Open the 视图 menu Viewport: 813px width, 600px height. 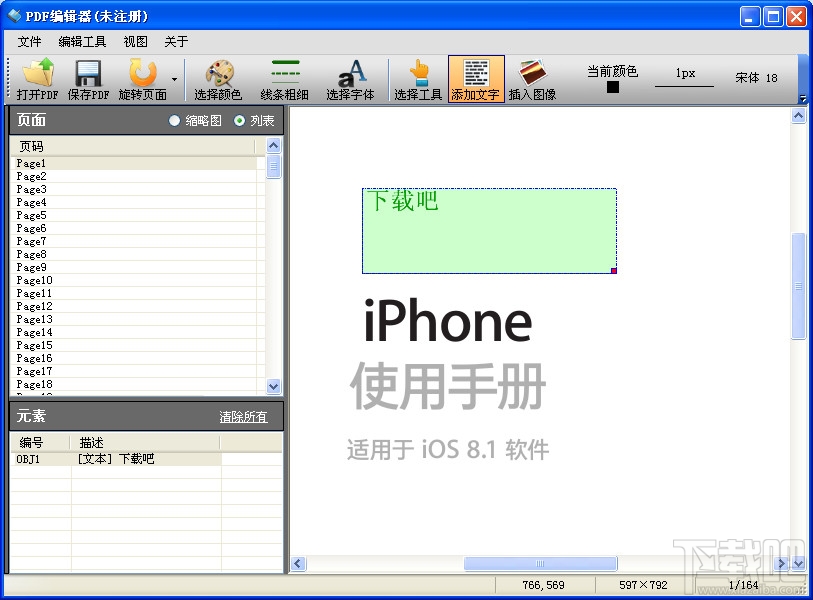tap(135, 41)
